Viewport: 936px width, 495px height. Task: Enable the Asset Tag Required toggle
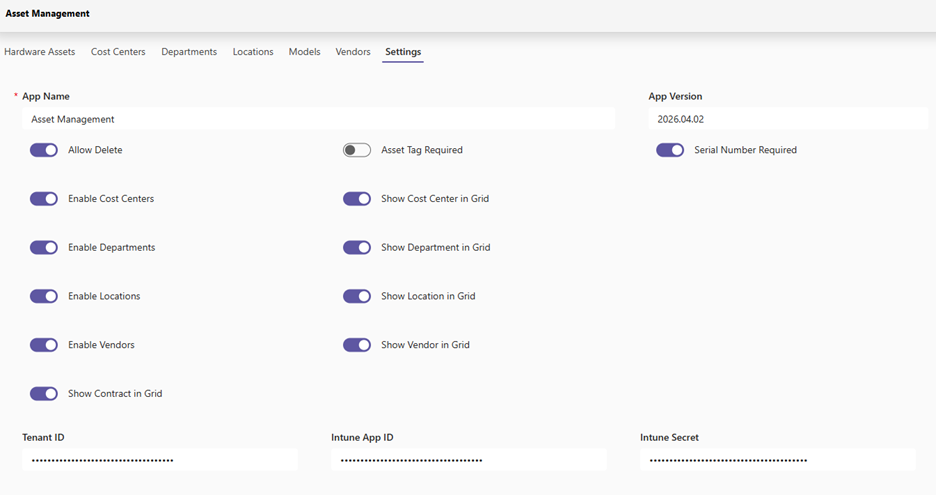[x=357, y=150]
